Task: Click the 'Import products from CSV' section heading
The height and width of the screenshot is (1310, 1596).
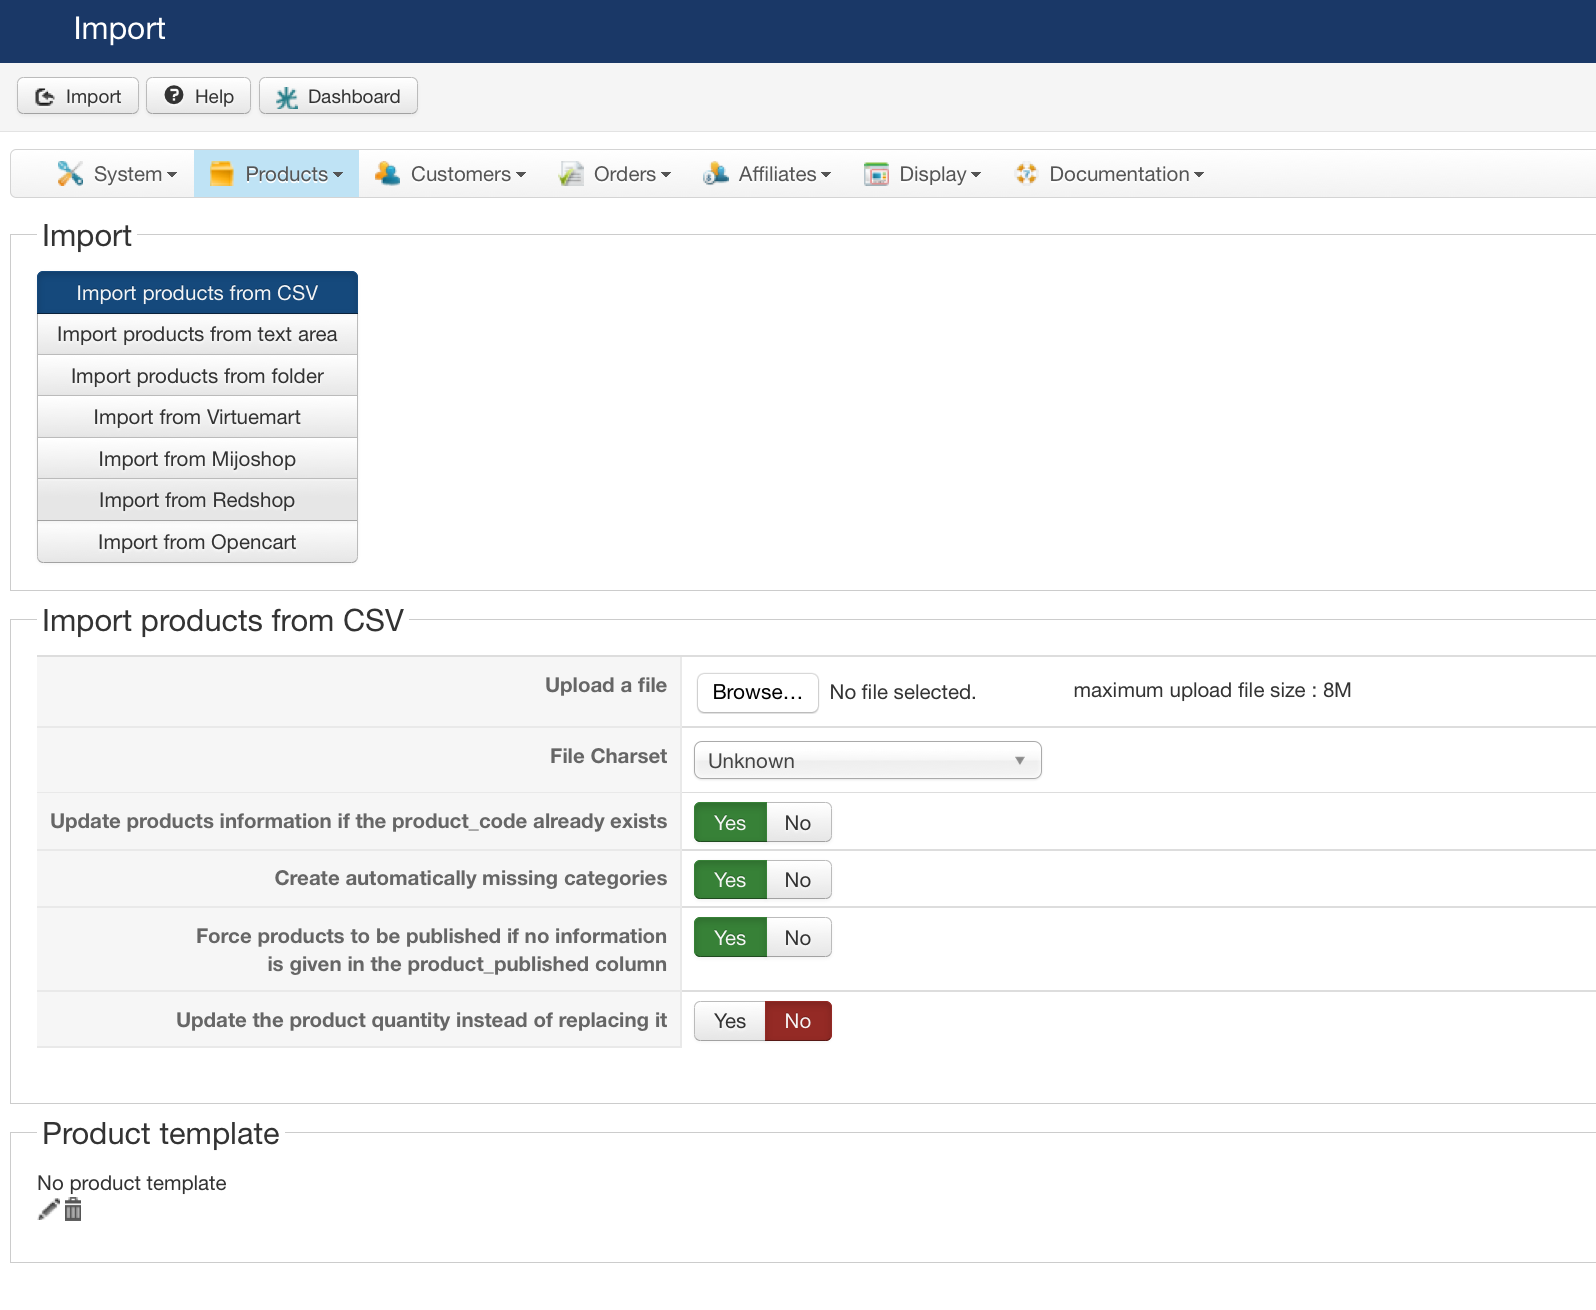Action: pos(223,620)
